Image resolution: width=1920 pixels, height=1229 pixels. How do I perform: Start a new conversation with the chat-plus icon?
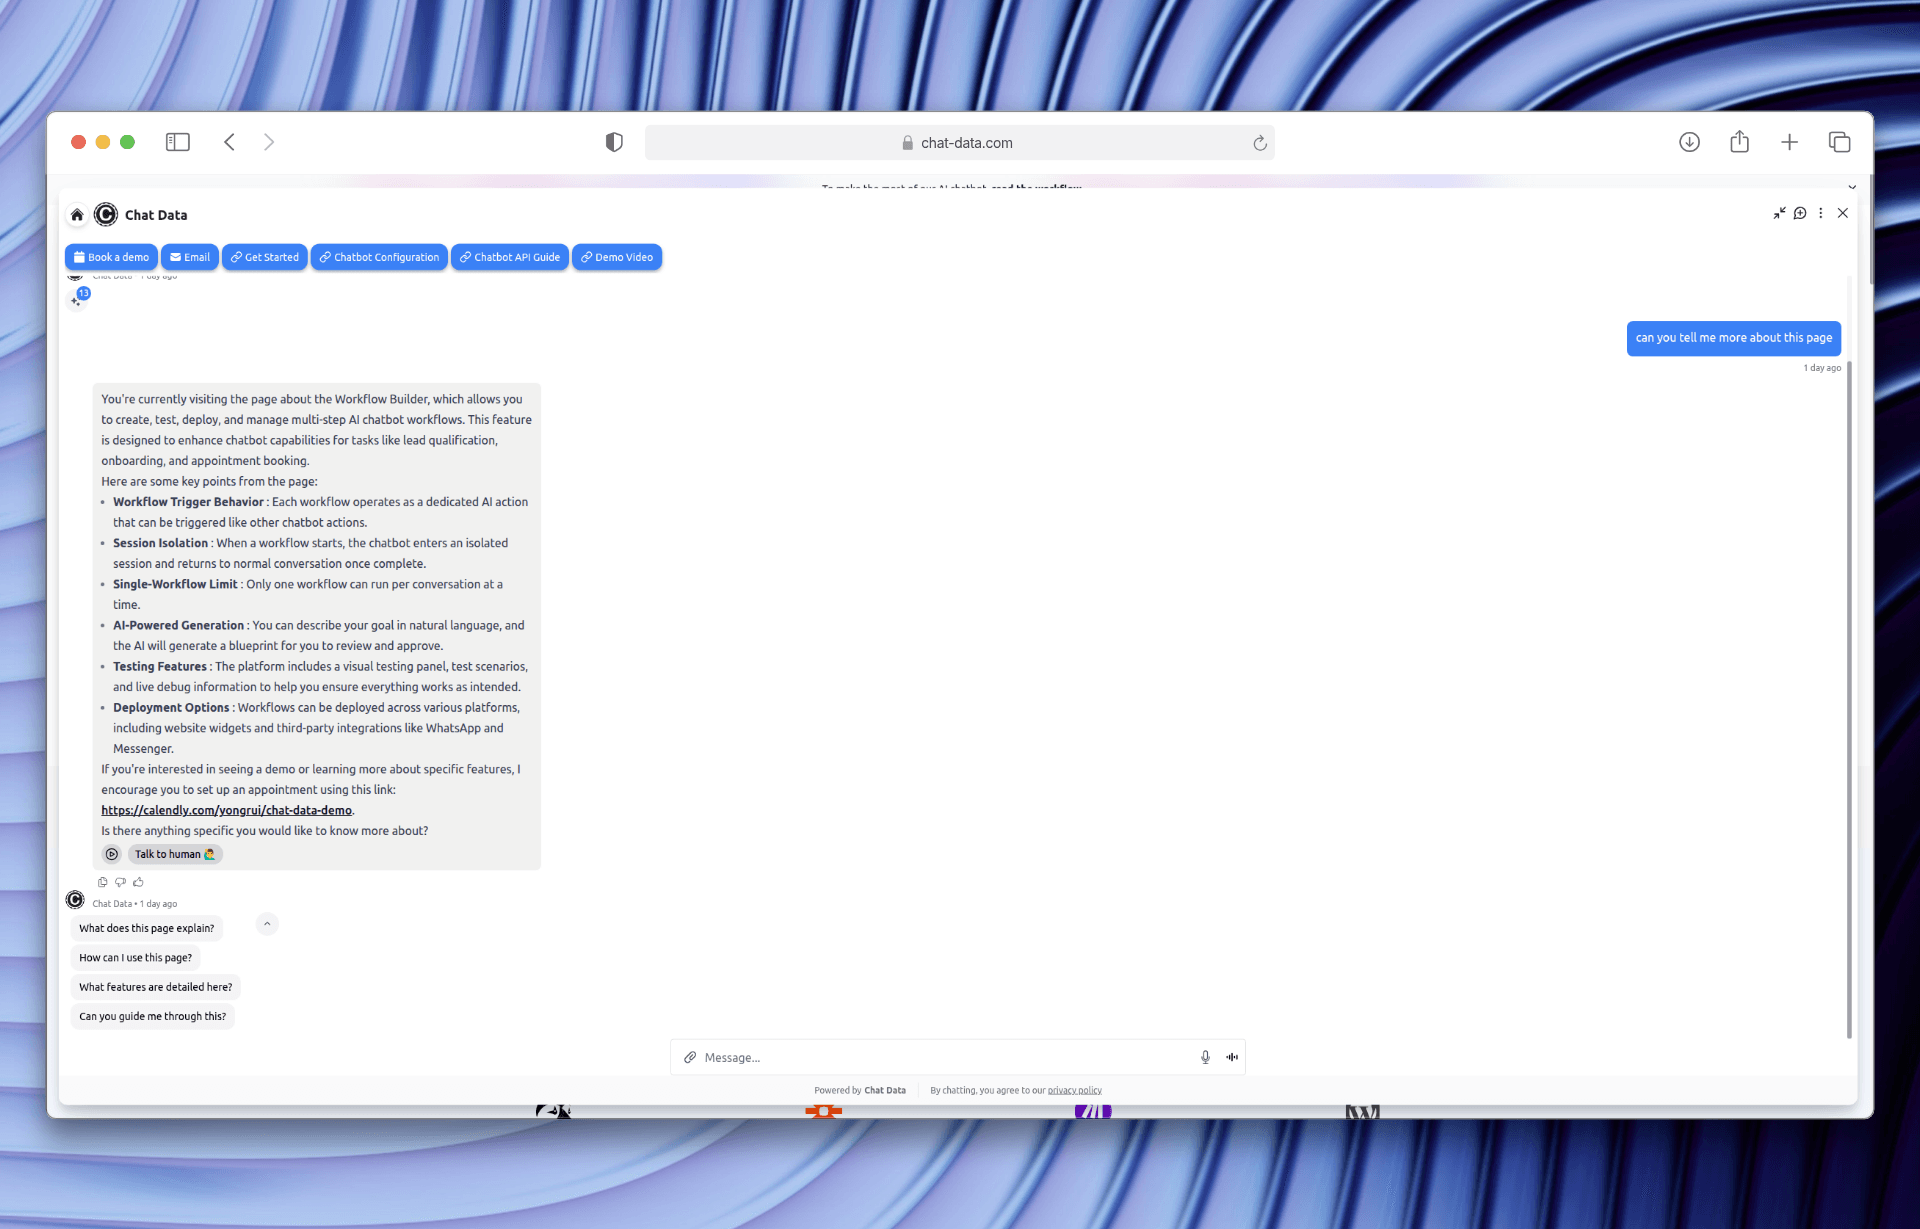(x=1800, y=213)
